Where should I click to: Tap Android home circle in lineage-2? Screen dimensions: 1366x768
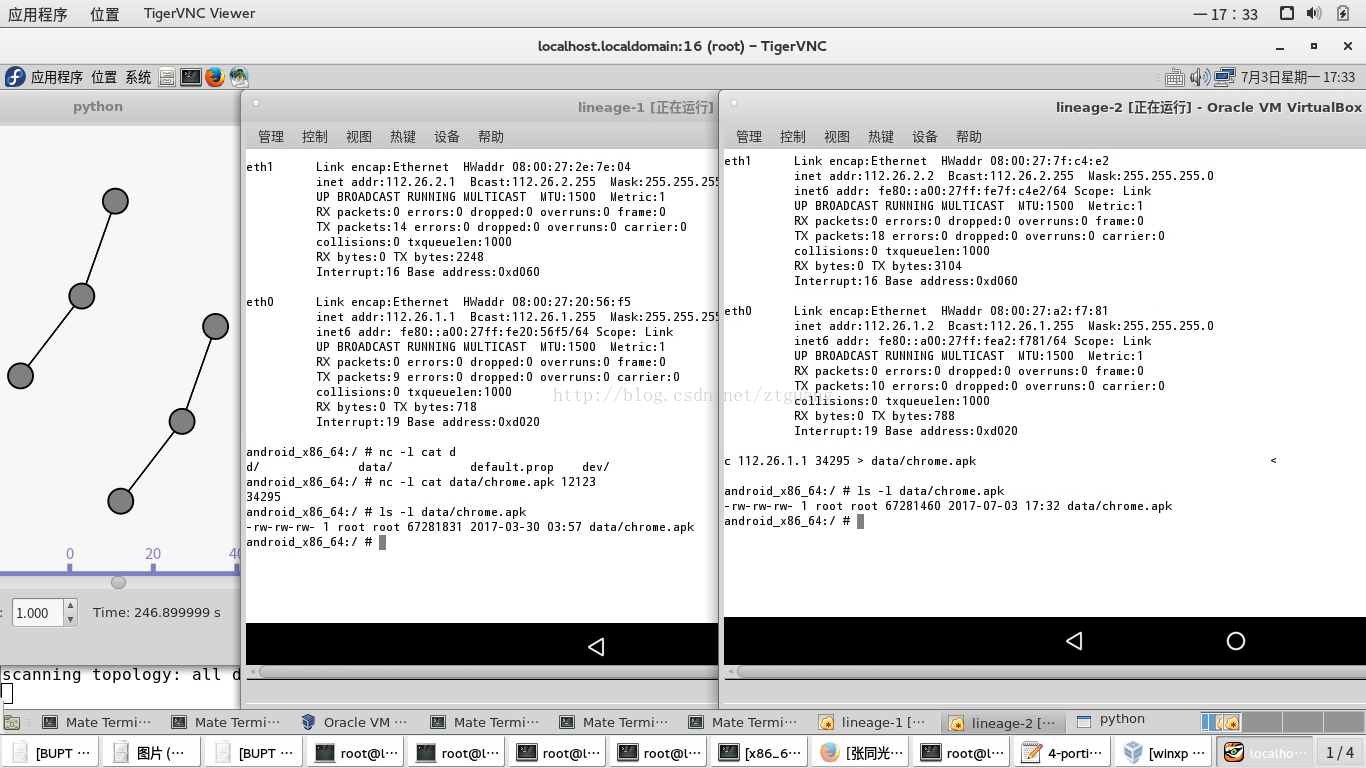(x=1236, y=641)
